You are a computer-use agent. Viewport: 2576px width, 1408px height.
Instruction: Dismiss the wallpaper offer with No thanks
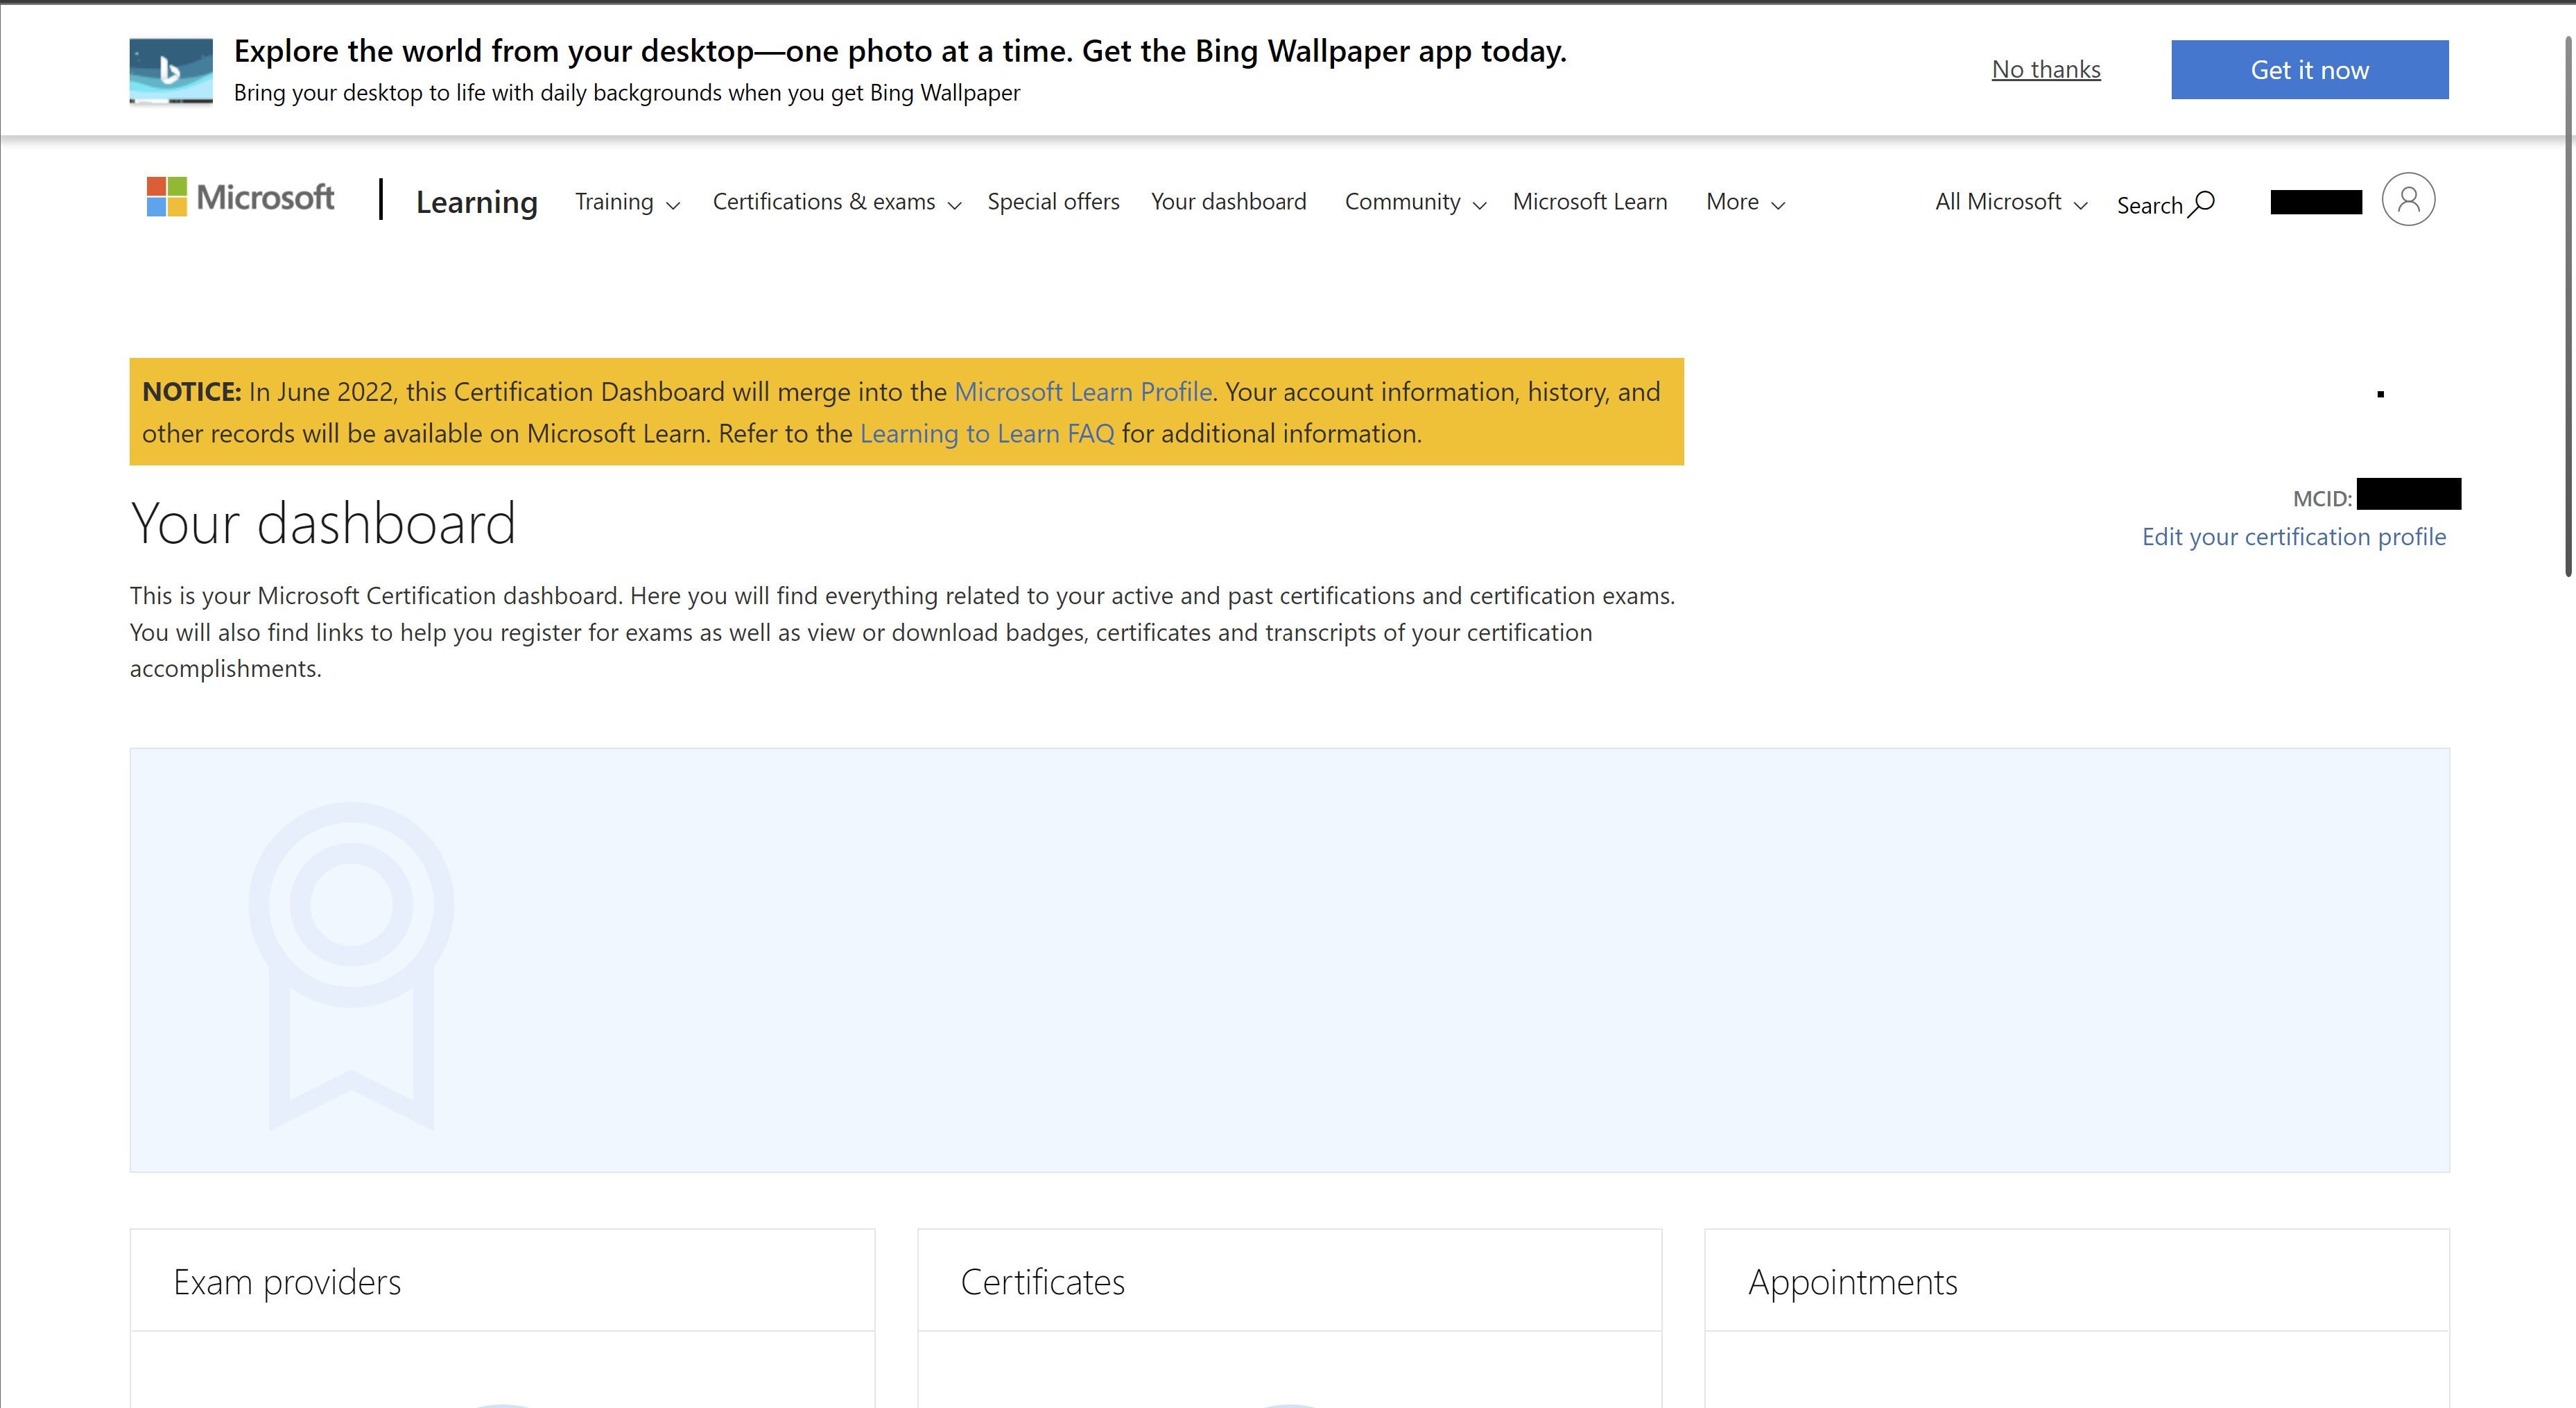[2046, 69]
